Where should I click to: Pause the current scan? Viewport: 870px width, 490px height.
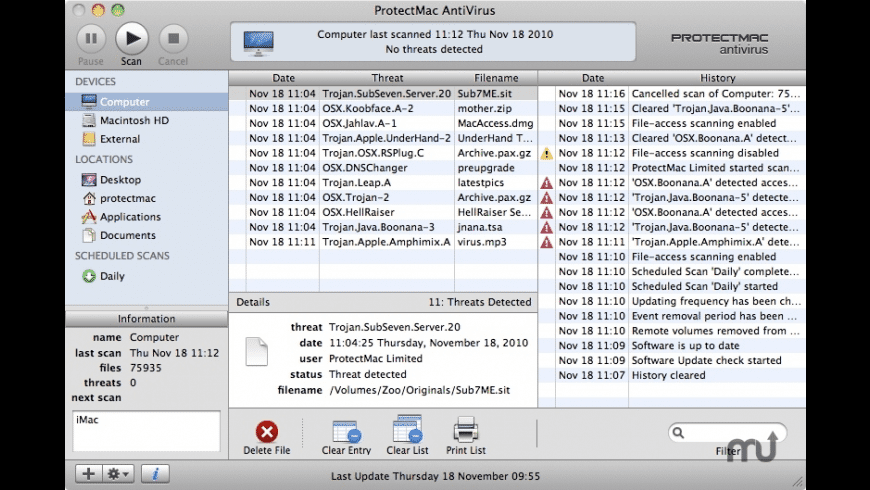pos(91,38)
